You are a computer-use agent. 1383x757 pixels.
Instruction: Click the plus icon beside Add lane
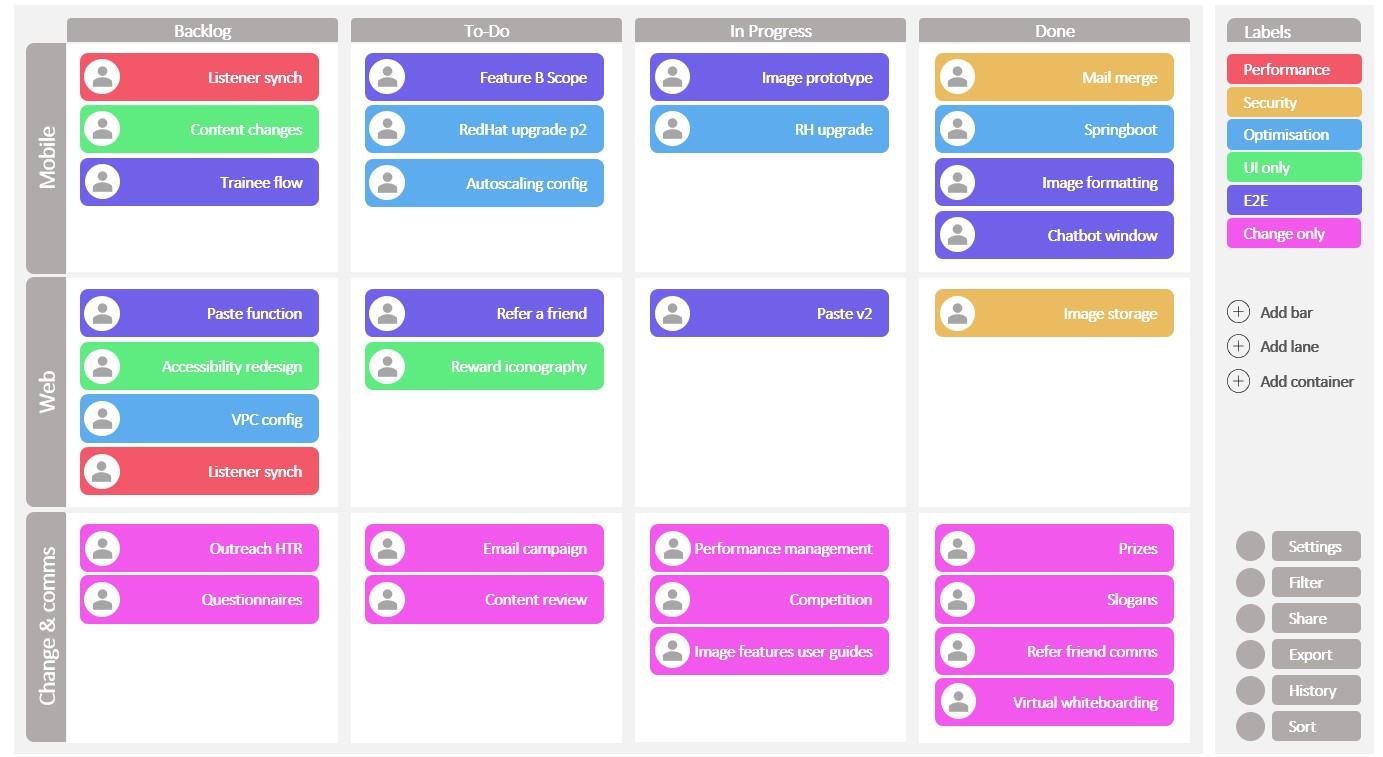coord(1238,346)
